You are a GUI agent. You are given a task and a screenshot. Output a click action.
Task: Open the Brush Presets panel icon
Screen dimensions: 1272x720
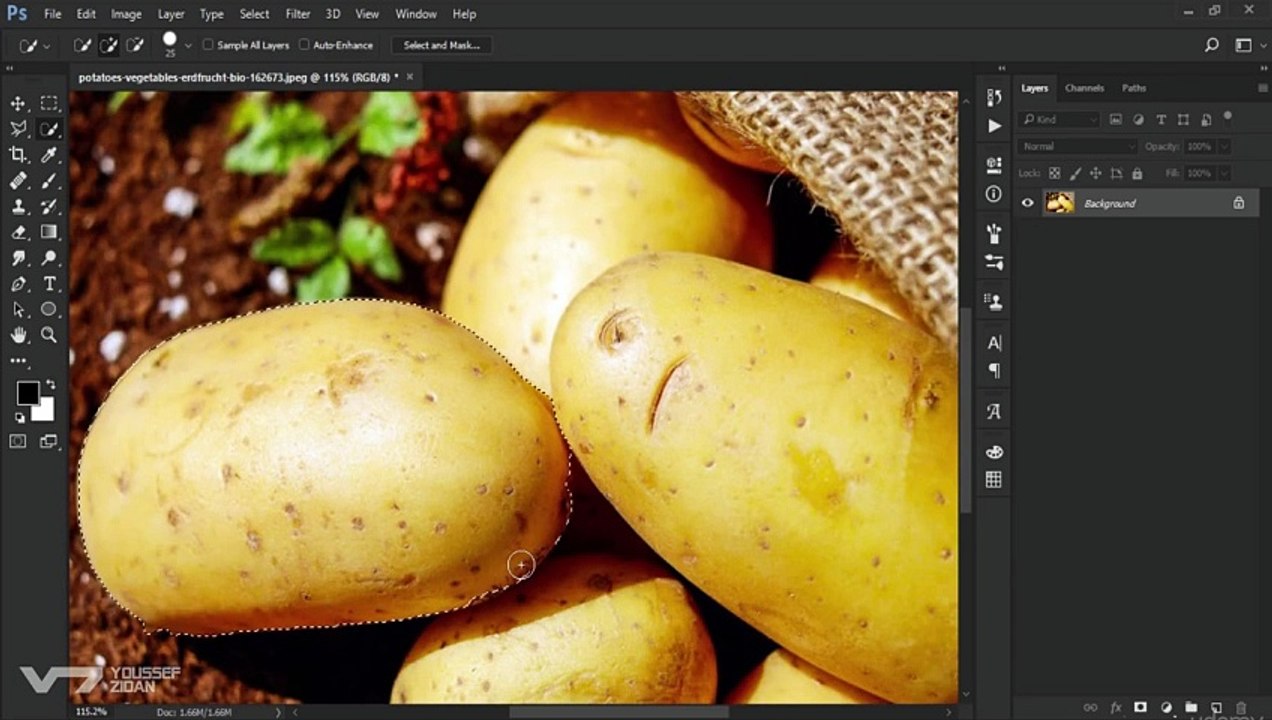click(994, 233)
